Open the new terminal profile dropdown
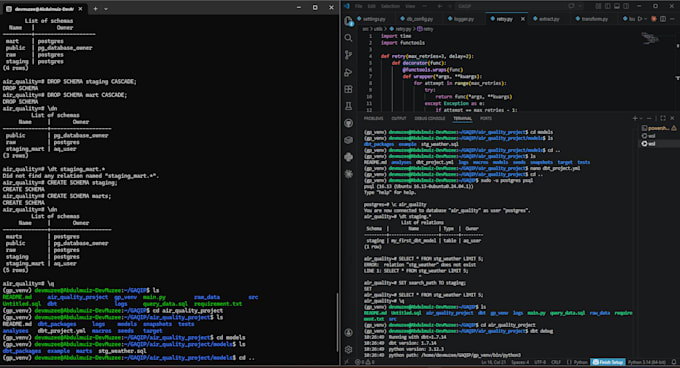This screenshot has height=368, width=680. (641, 118)
